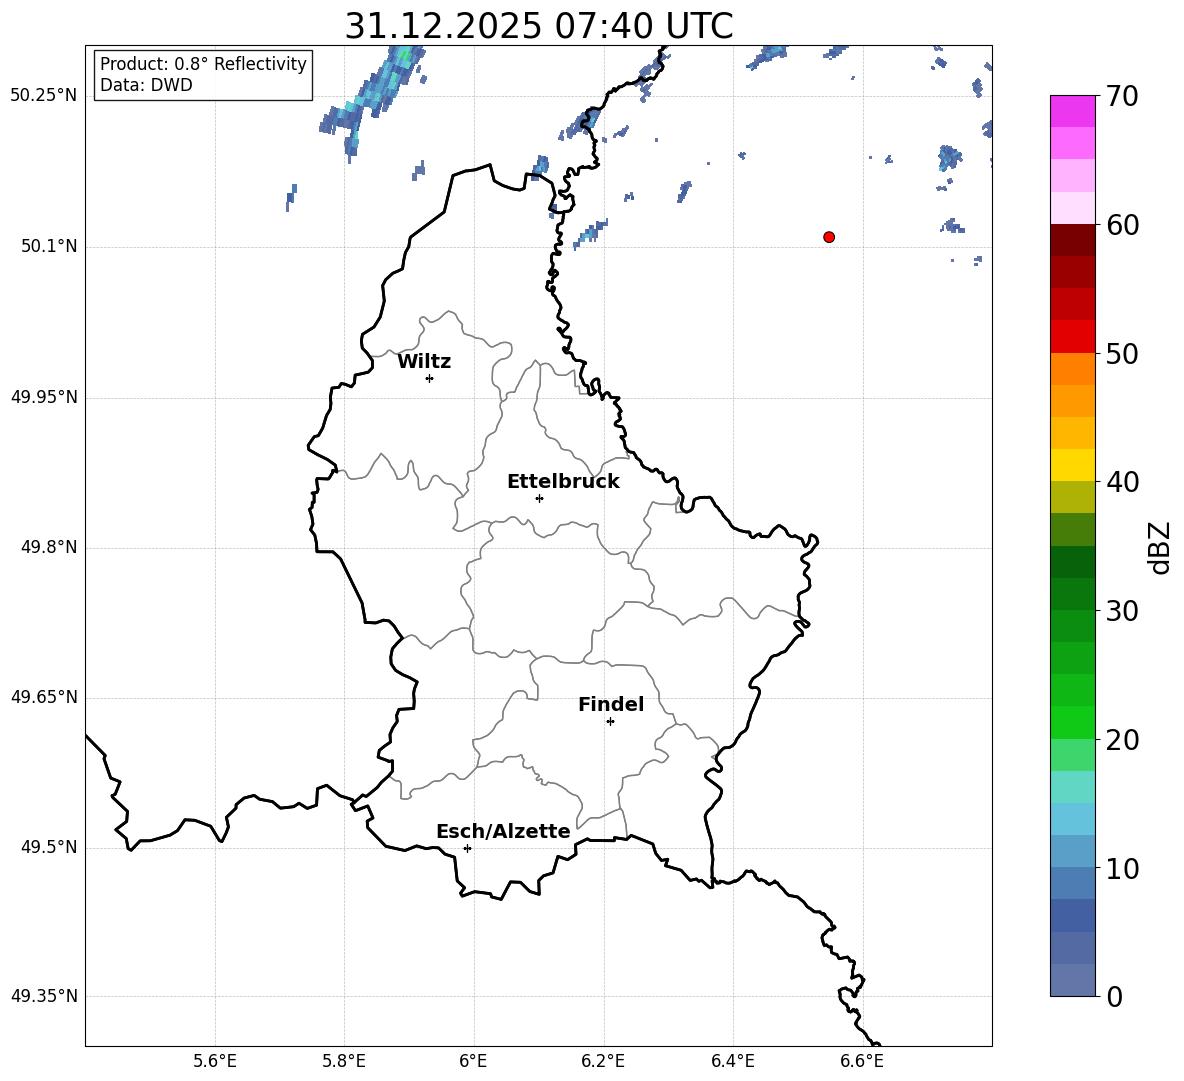Click the 49.35°N latitude tick label
Screen dimensions: 1184x1081
(44, 996)
